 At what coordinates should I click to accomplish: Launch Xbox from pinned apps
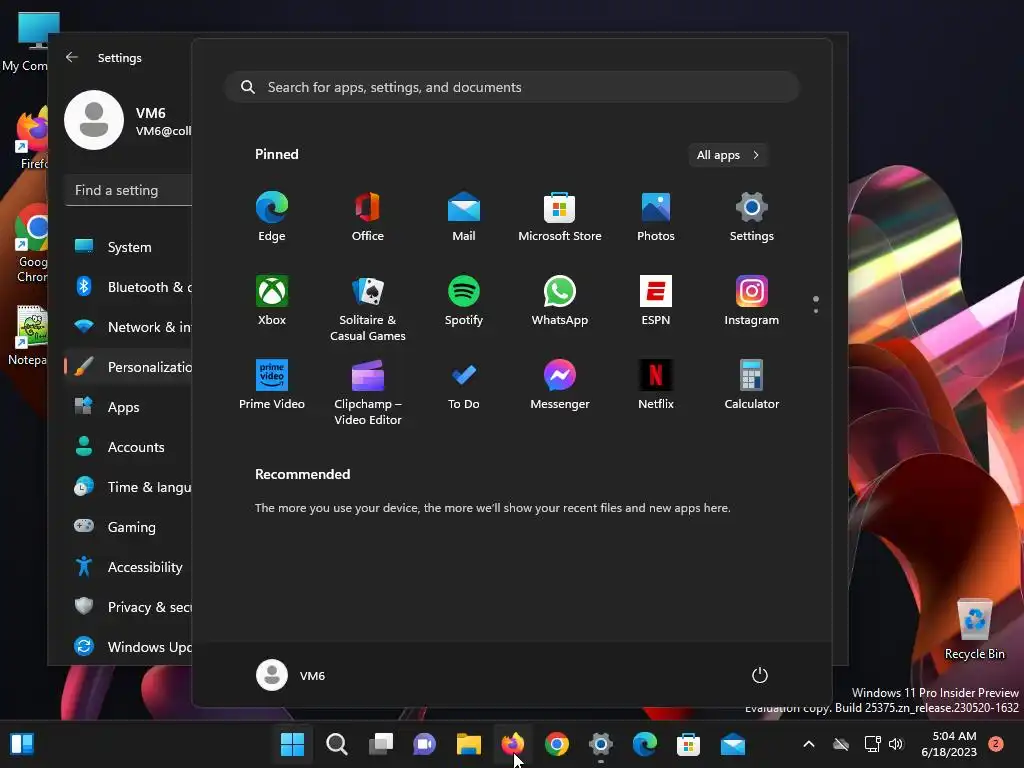click(x=272, y=300)
